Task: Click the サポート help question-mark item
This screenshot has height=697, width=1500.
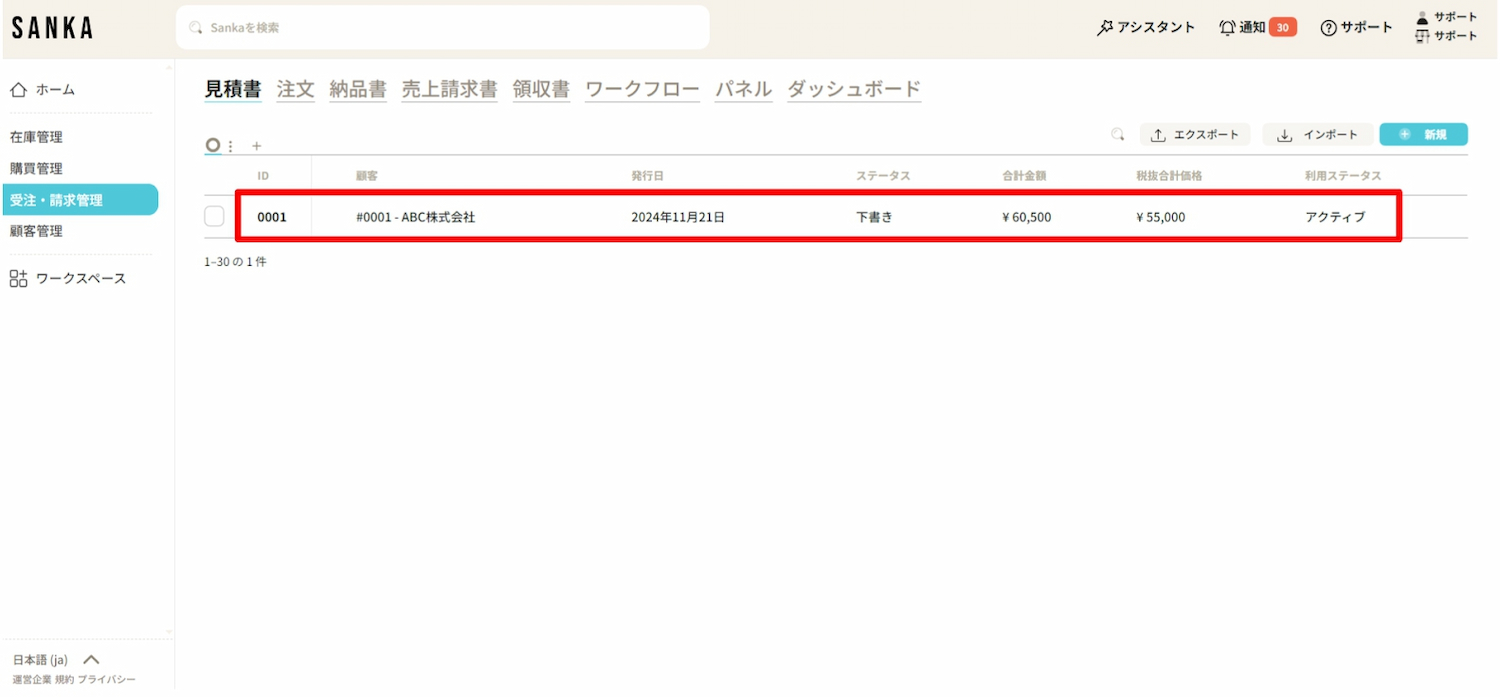Action: pos(1356,27)
